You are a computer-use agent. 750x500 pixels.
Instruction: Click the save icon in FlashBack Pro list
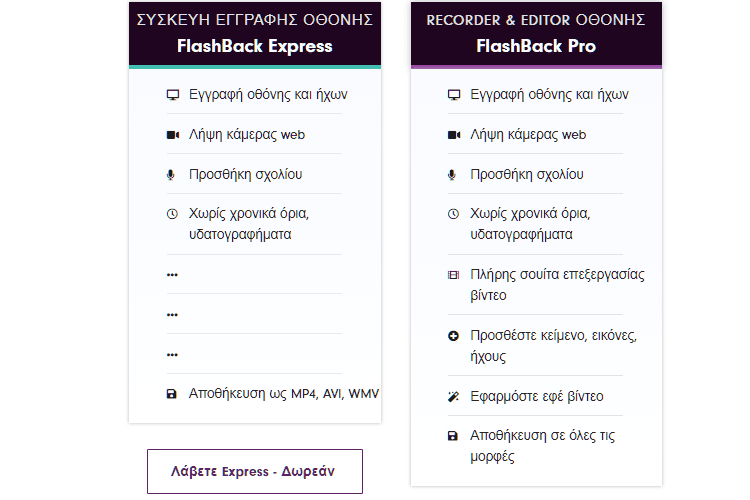[x=452, y=436]
